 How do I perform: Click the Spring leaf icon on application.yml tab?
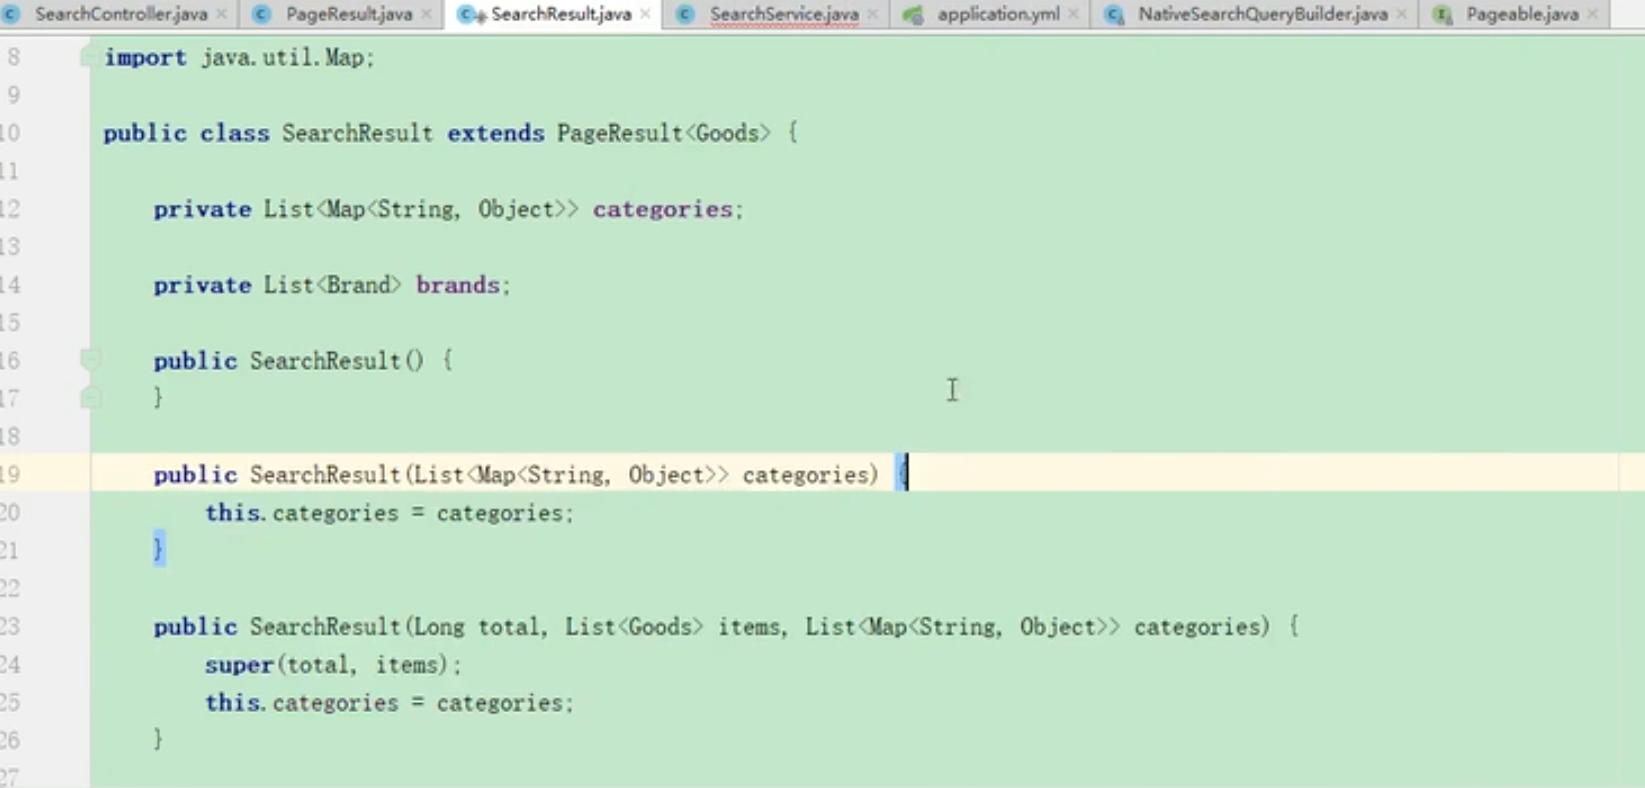[913, 14]
